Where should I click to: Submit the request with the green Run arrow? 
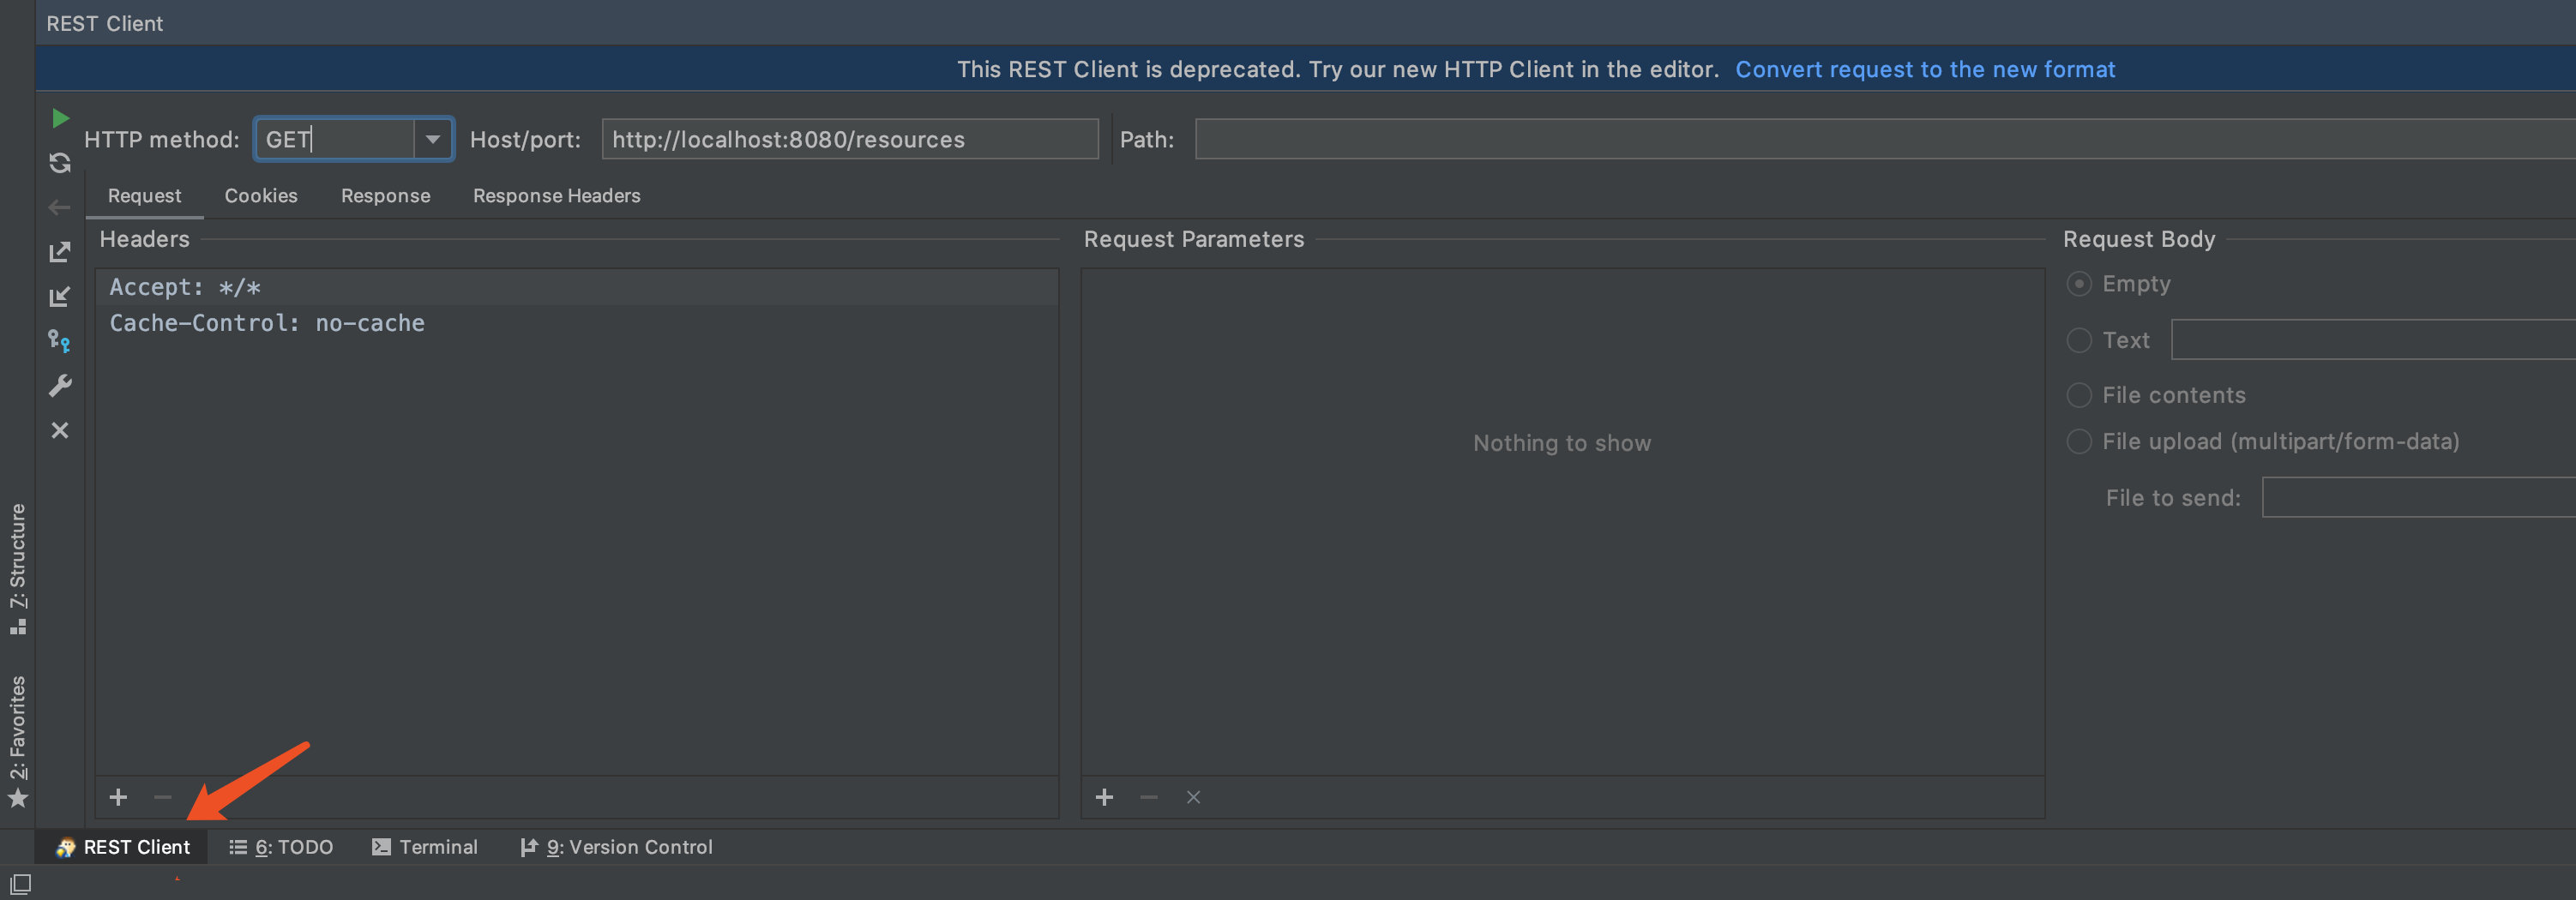60,117
